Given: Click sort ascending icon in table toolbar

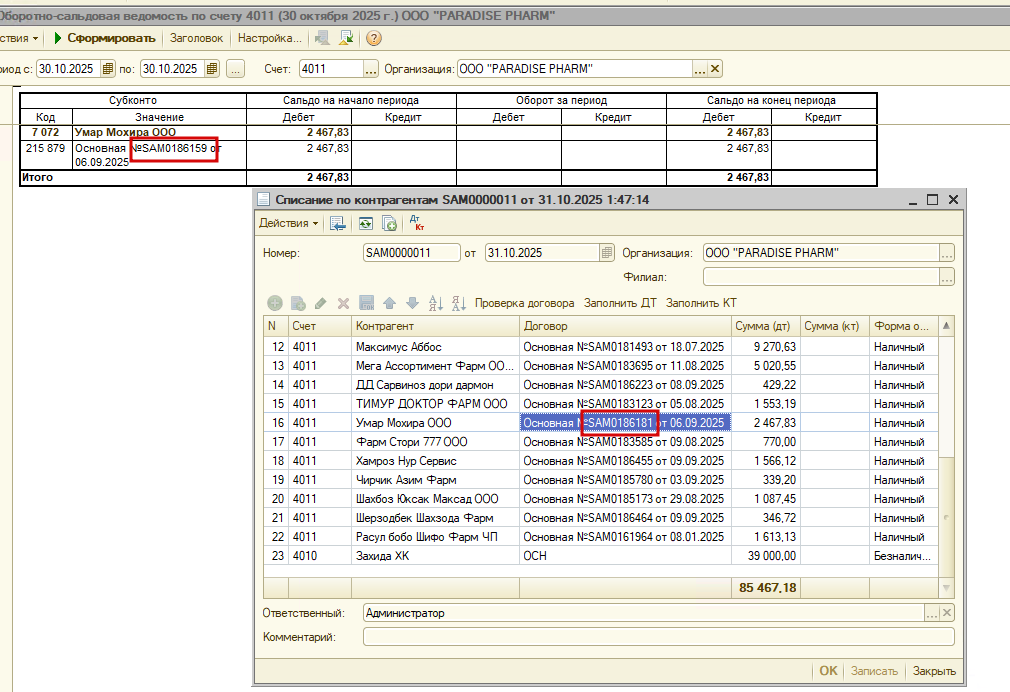Looking at the screenshot, I should [x=435, y=303].
